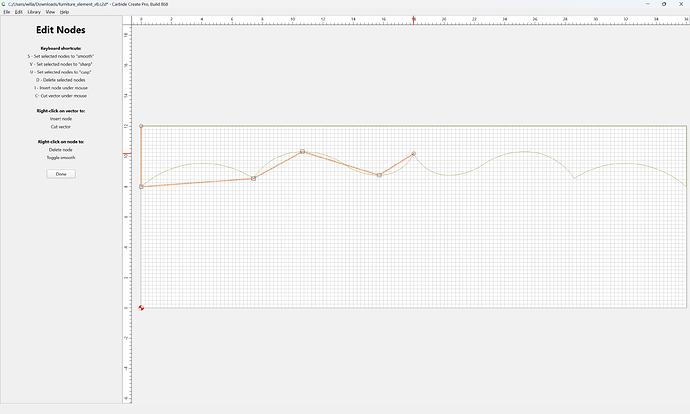This screenshot has height=414, width=690.
Task: Open the Help menu
Action: pyautogui.click(x=64, y=12)
